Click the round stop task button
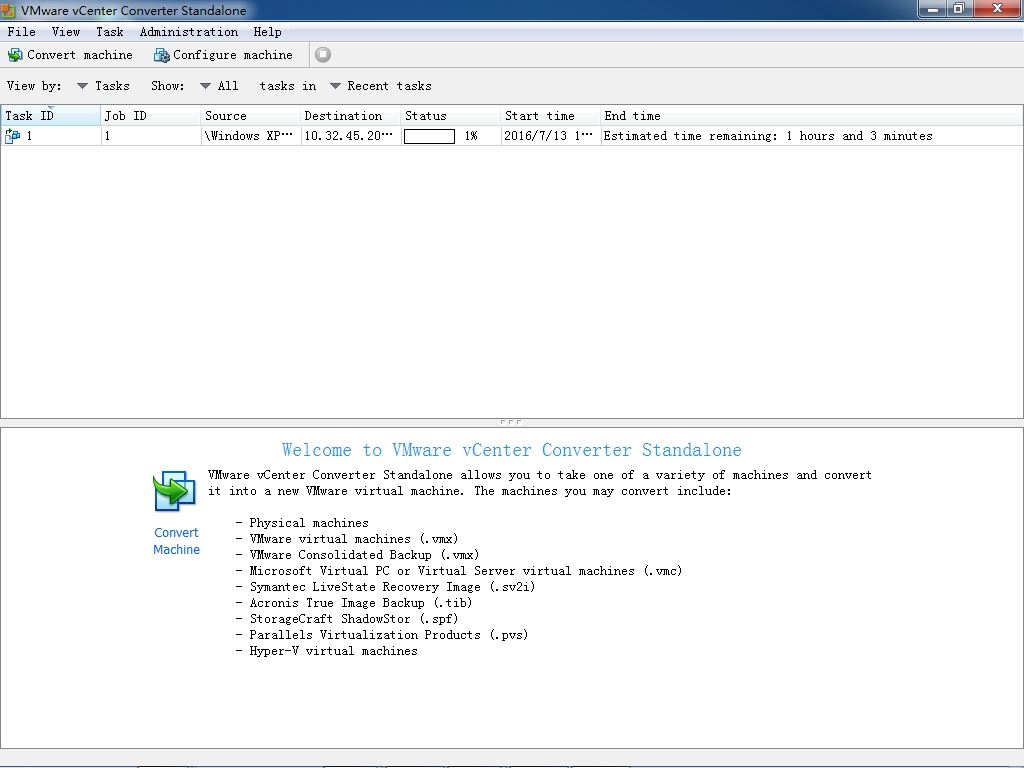This screenshot has width=1024, height=768. 323,55
